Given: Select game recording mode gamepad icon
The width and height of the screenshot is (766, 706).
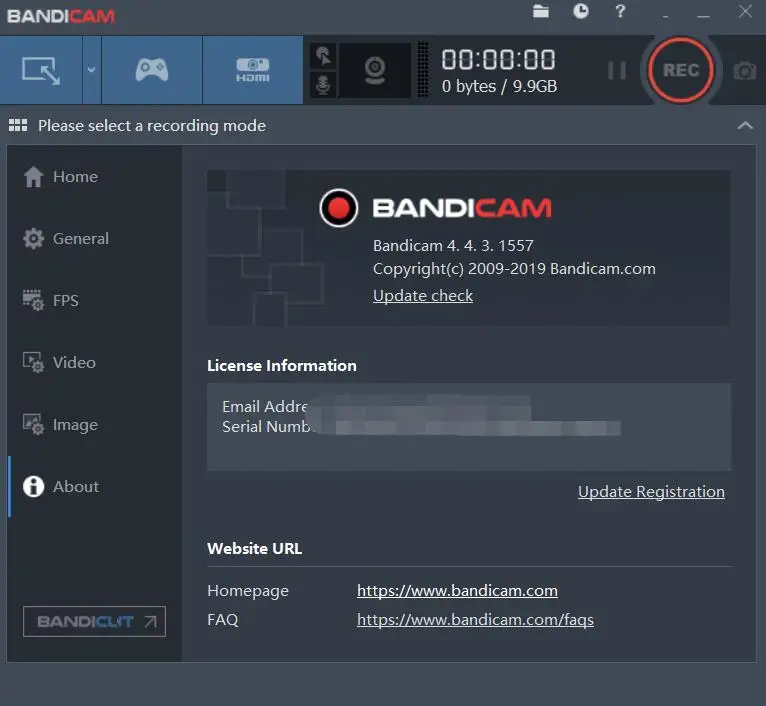Looking at the screenshot, I should point(152,70).
